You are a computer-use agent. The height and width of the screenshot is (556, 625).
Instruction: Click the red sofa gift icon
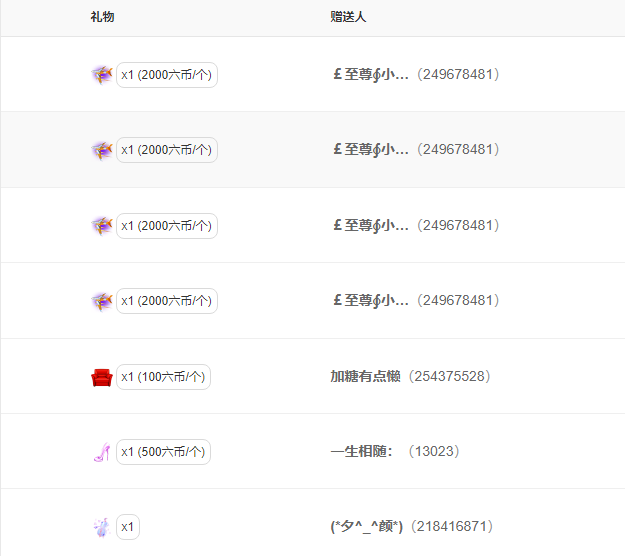coord(102,377)
